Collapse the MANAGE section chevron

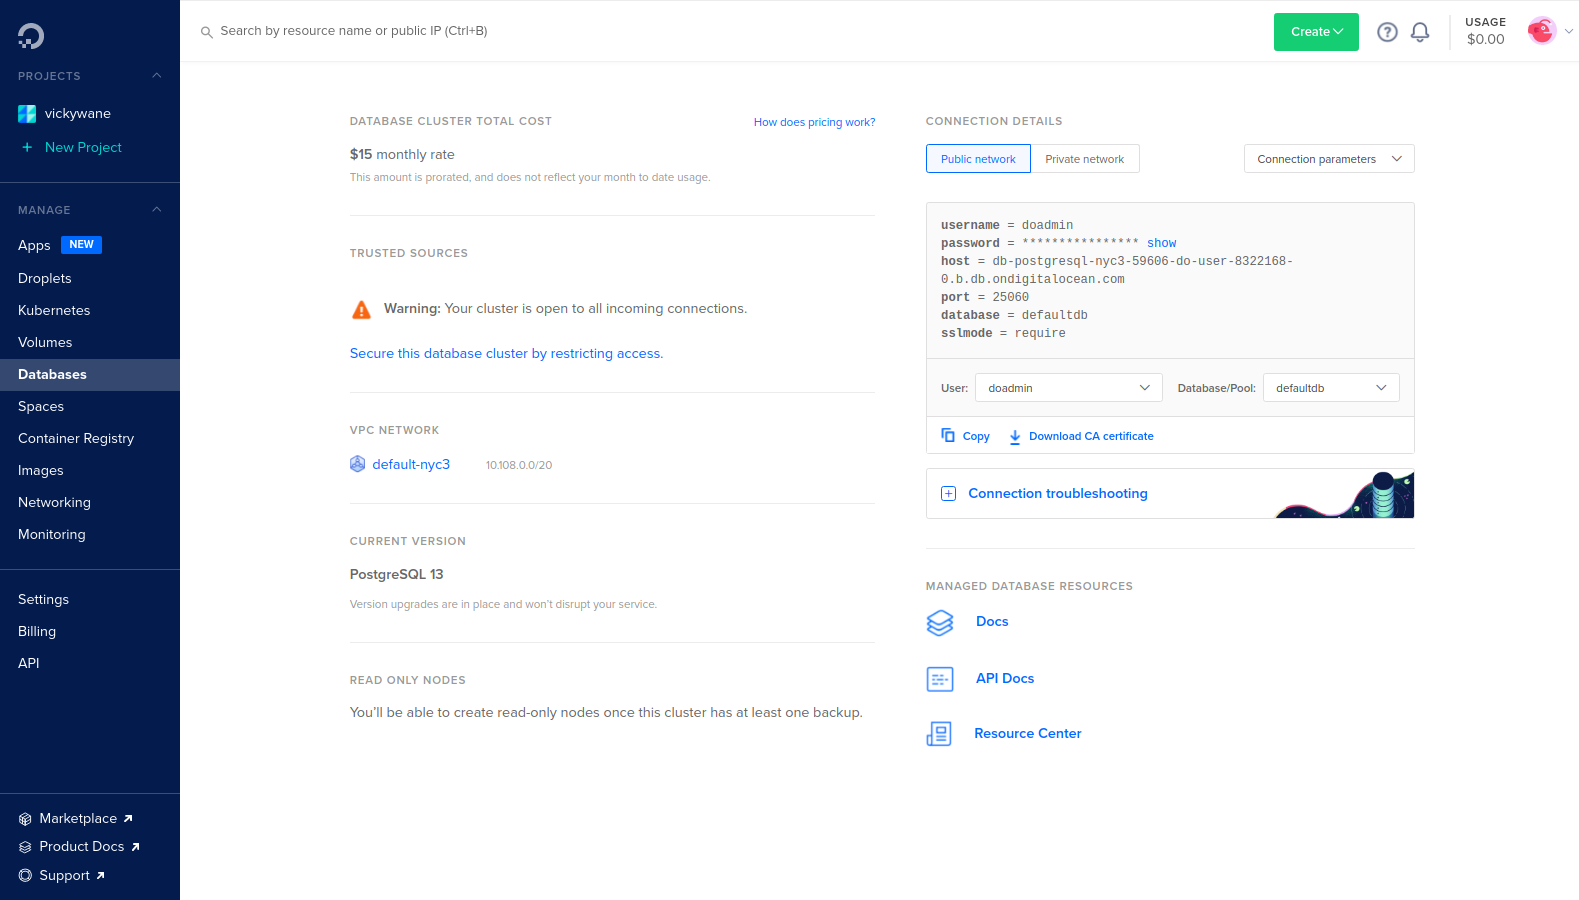click(x=156, y=210)
